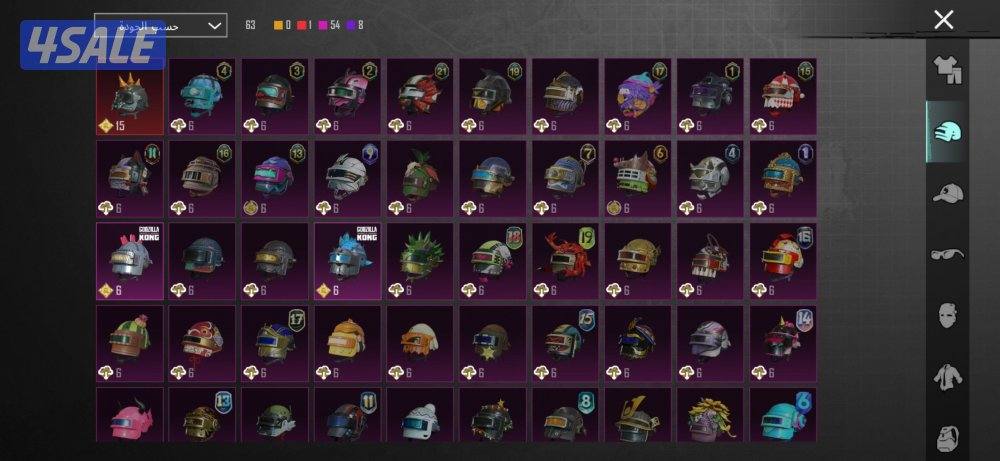Open the face mask category icon
Image resolution: width=1000 pixels, height=461 pixels.
click(947, 316)
